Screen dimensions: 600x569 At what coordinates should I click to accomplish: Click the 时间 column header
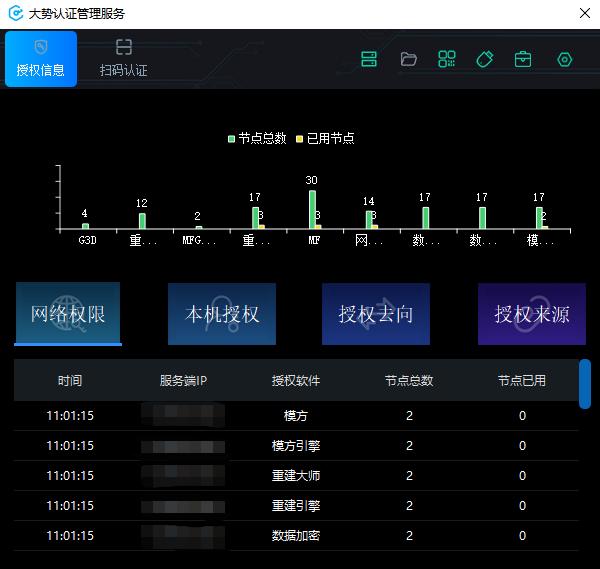tap(70, 380)
